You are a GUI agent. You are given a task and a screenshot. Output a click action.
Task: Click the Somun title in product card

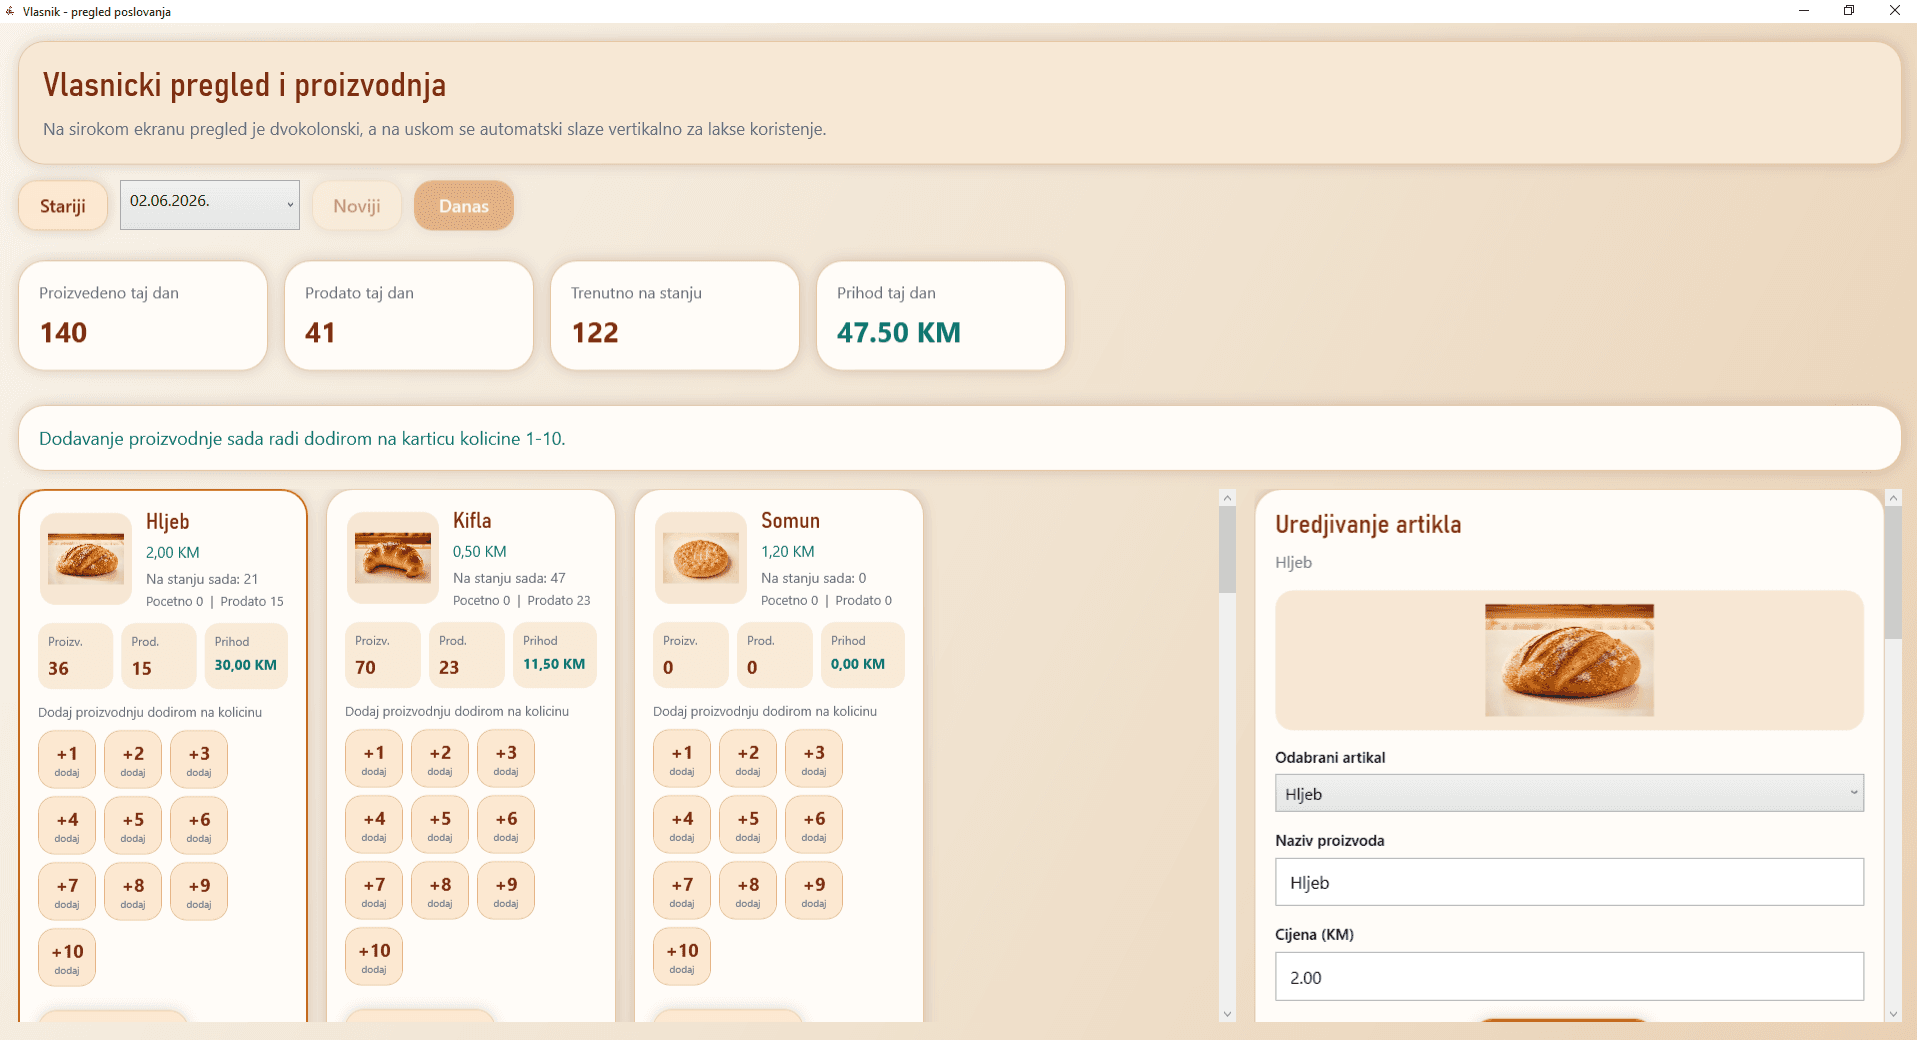click(790, 521)
